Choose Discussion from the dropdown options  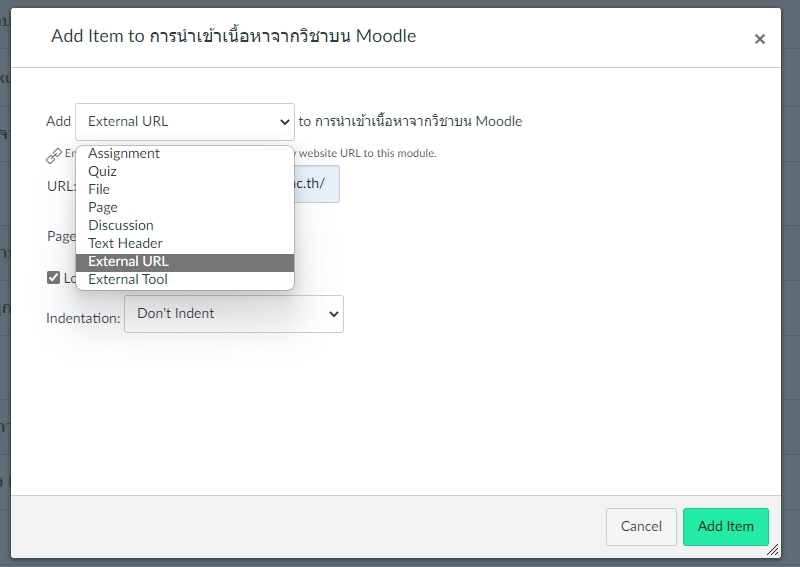[121, 225]
